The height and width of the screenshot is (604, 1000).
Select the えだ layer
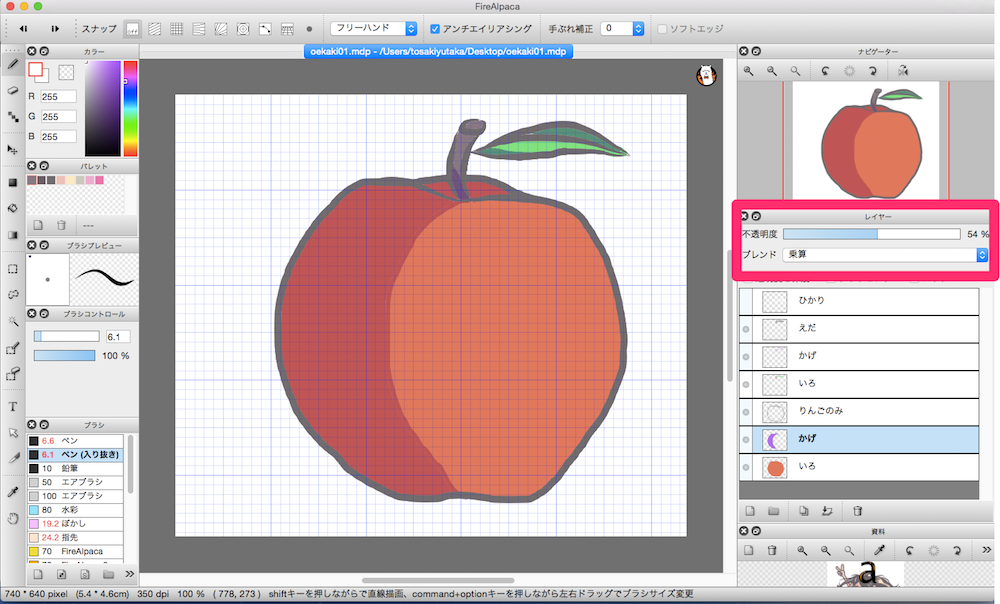[859, 329]
